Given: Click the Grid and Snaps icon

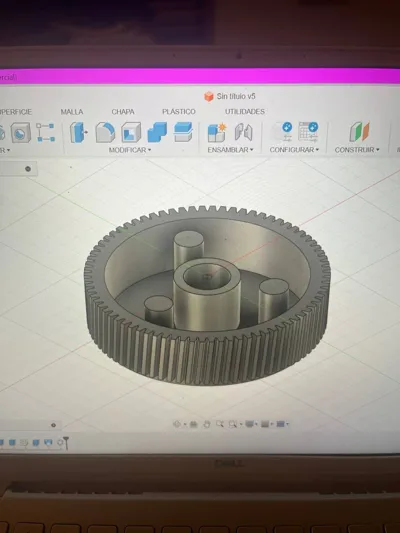Looking at the screenshot, I should [x=265, y=424].
